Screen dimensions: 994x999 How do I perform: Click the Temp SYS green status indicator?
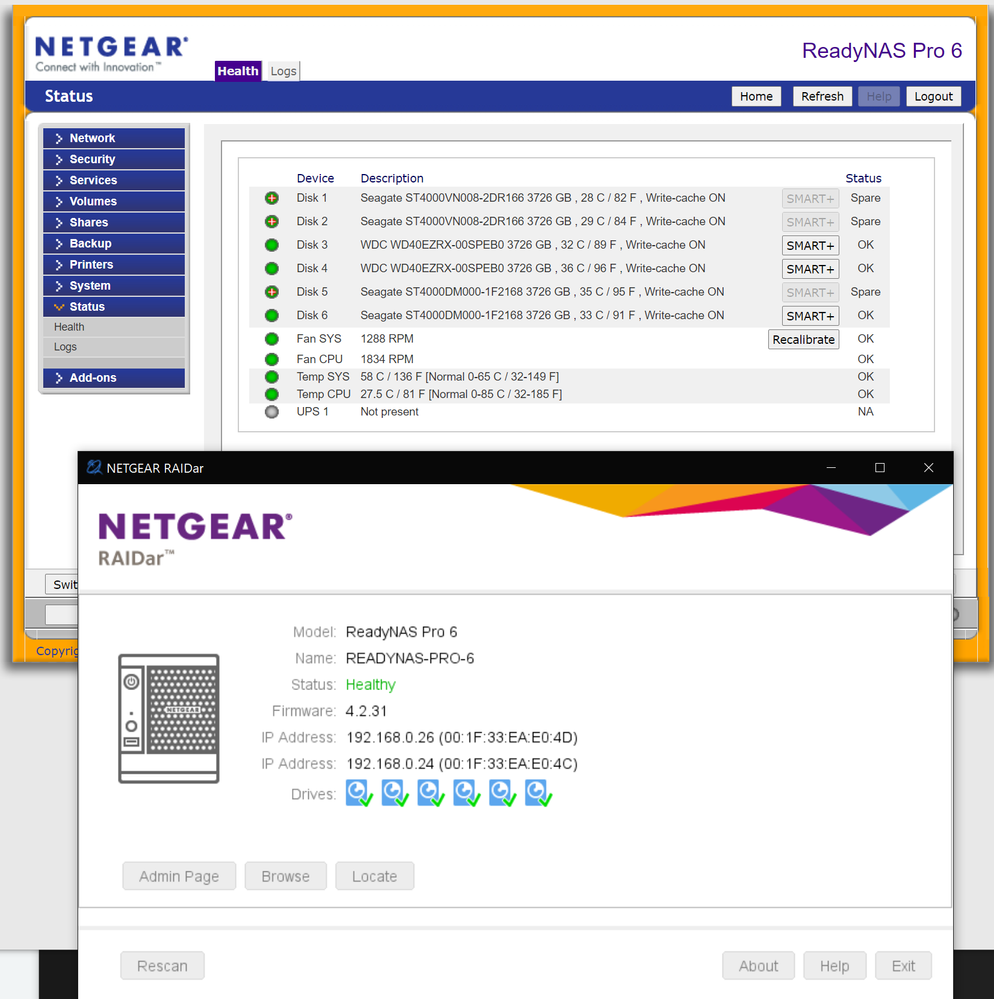coord(271,377)
